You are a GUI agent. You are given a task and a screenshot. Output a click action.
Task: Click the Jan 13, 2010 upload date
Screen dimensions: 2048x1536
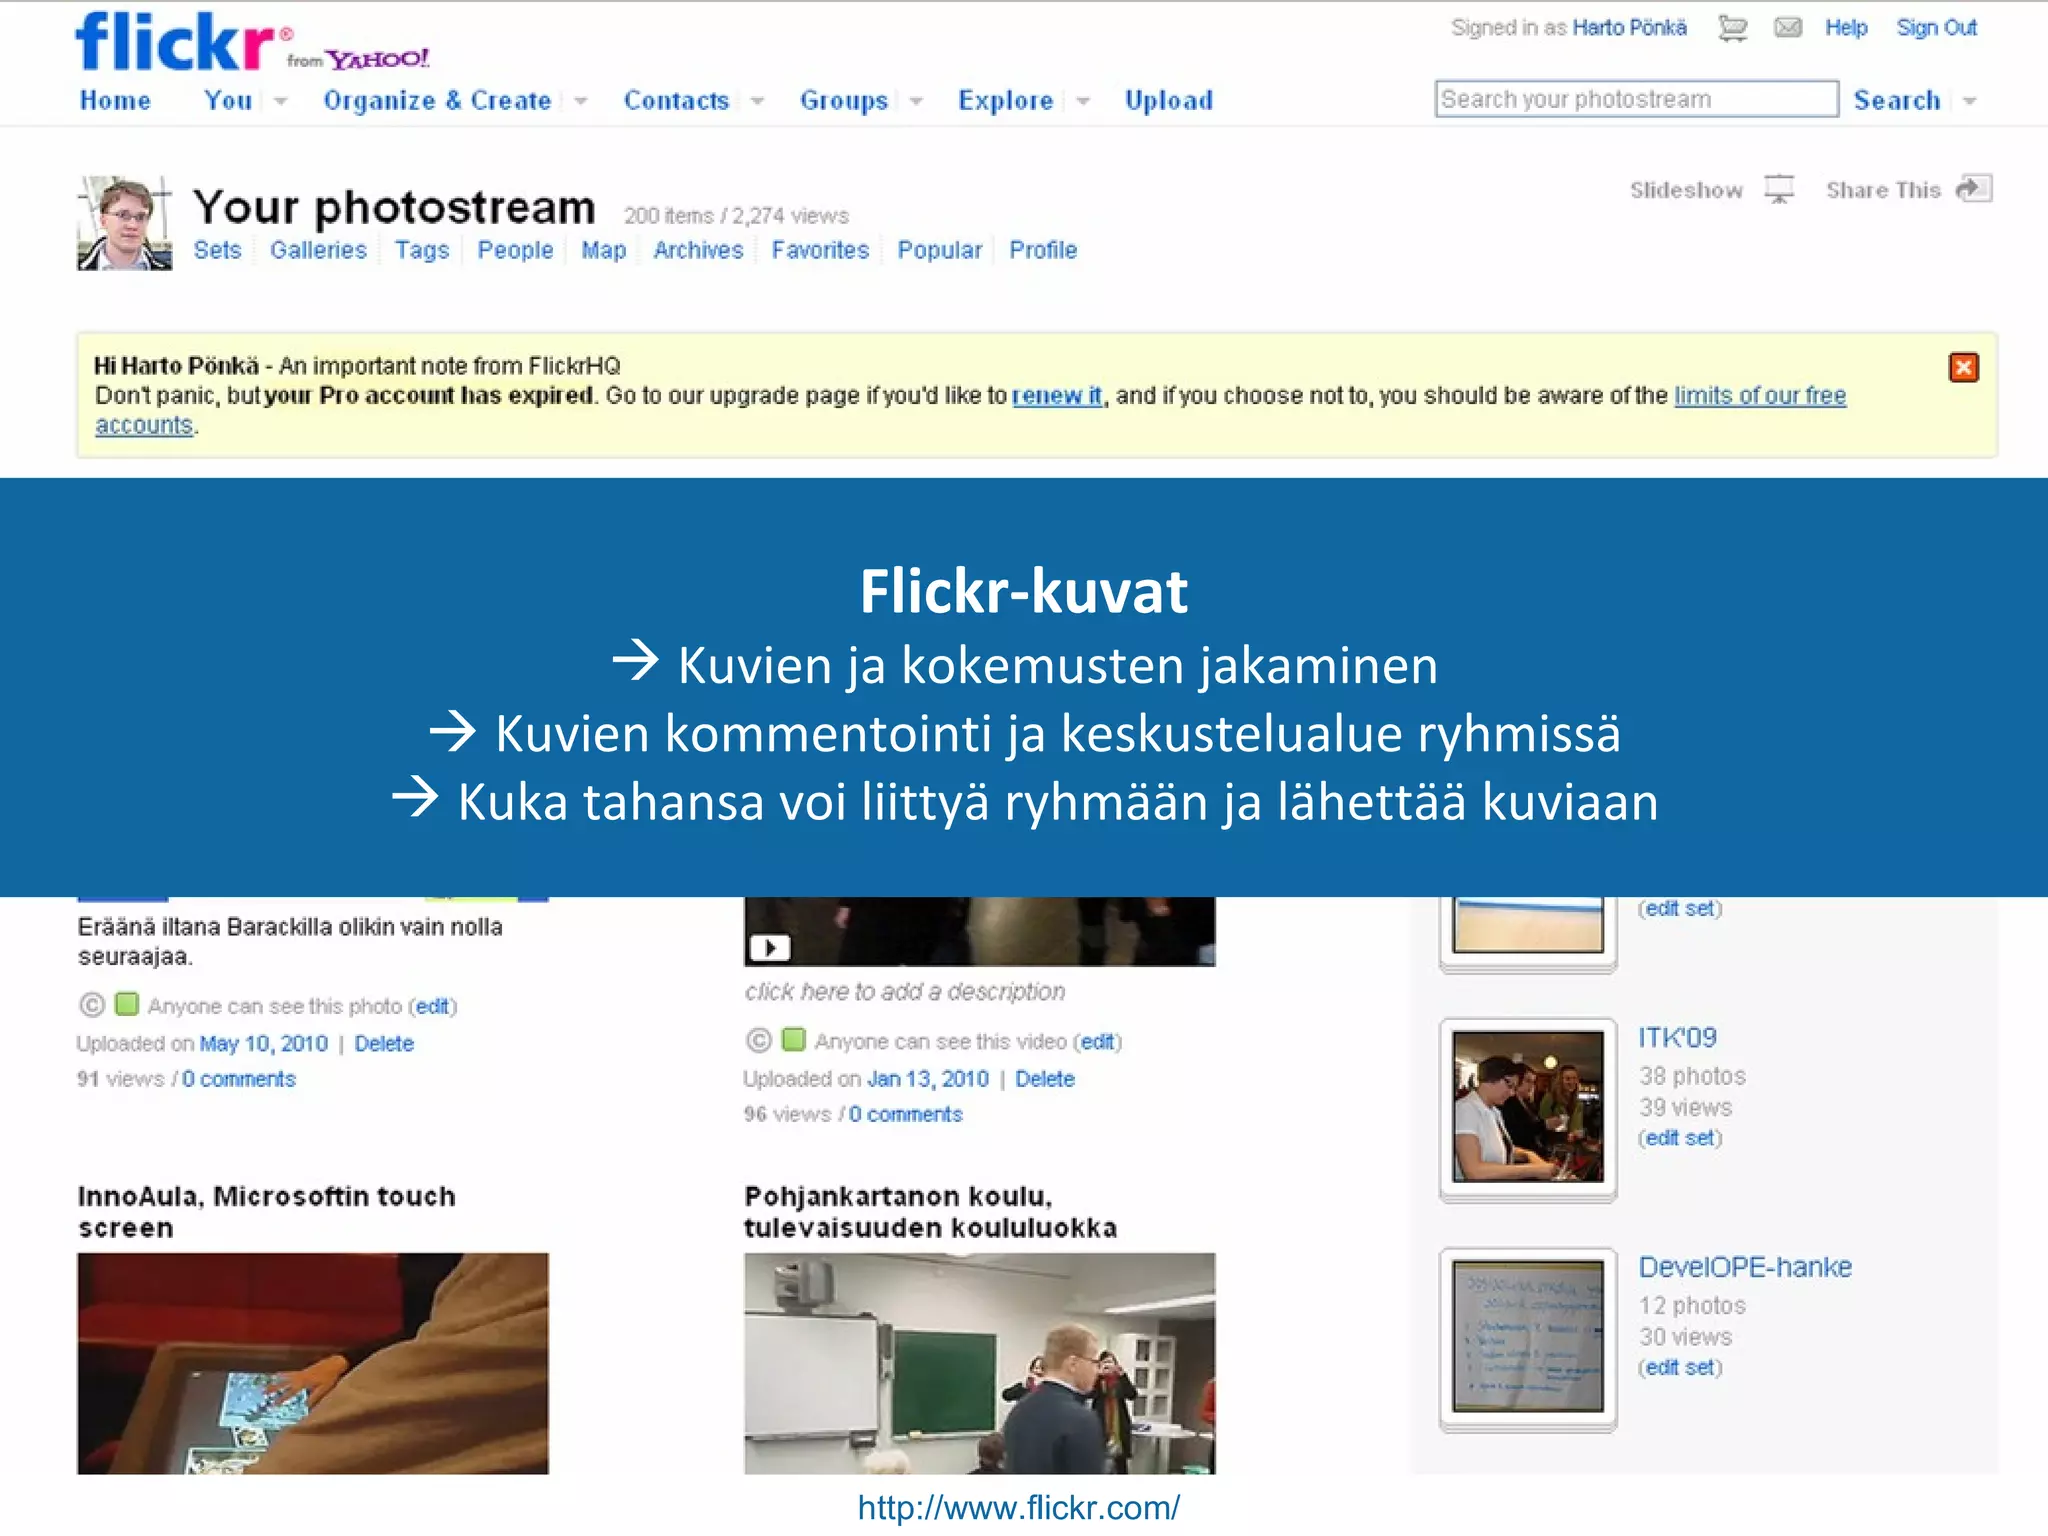click(927, 1079)
